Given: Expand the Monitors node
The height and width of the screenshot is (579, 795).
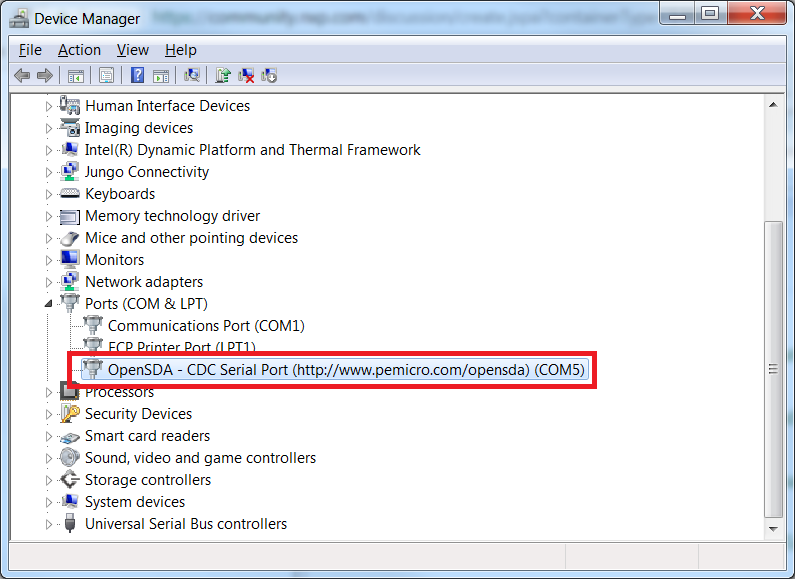Looking at the screenshot, I should coord(49,260).
